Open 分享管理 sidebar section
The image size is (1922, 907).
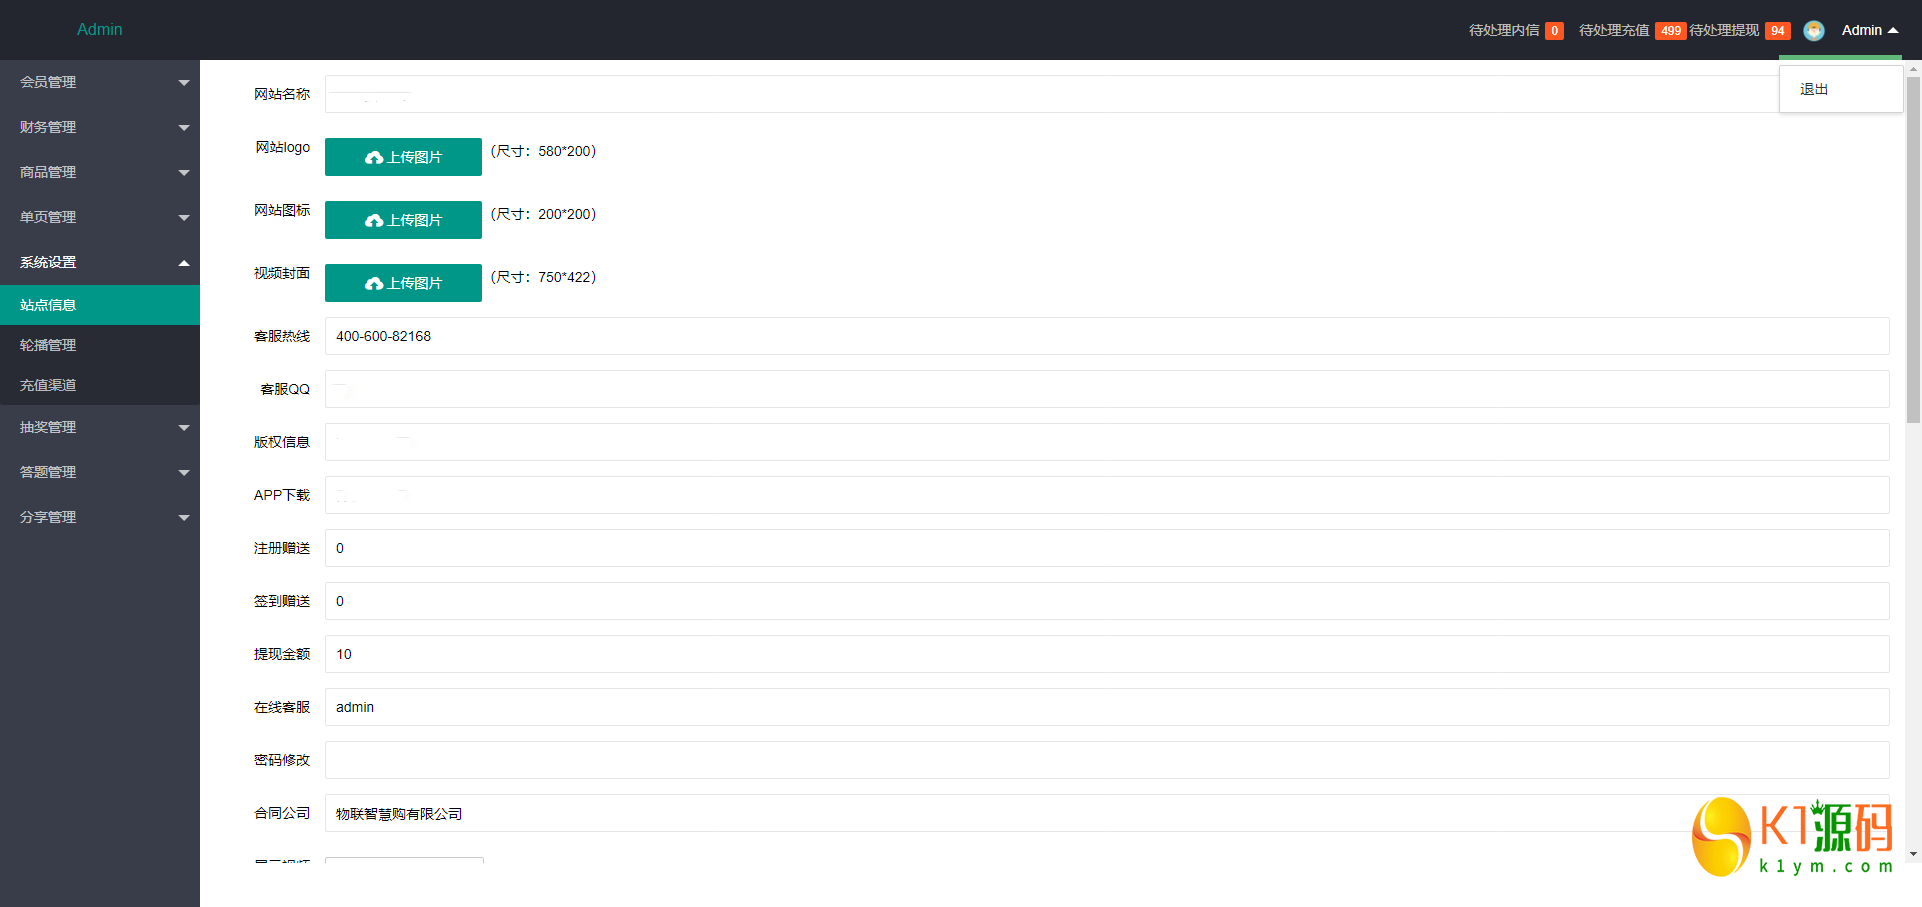click(100, 517)
